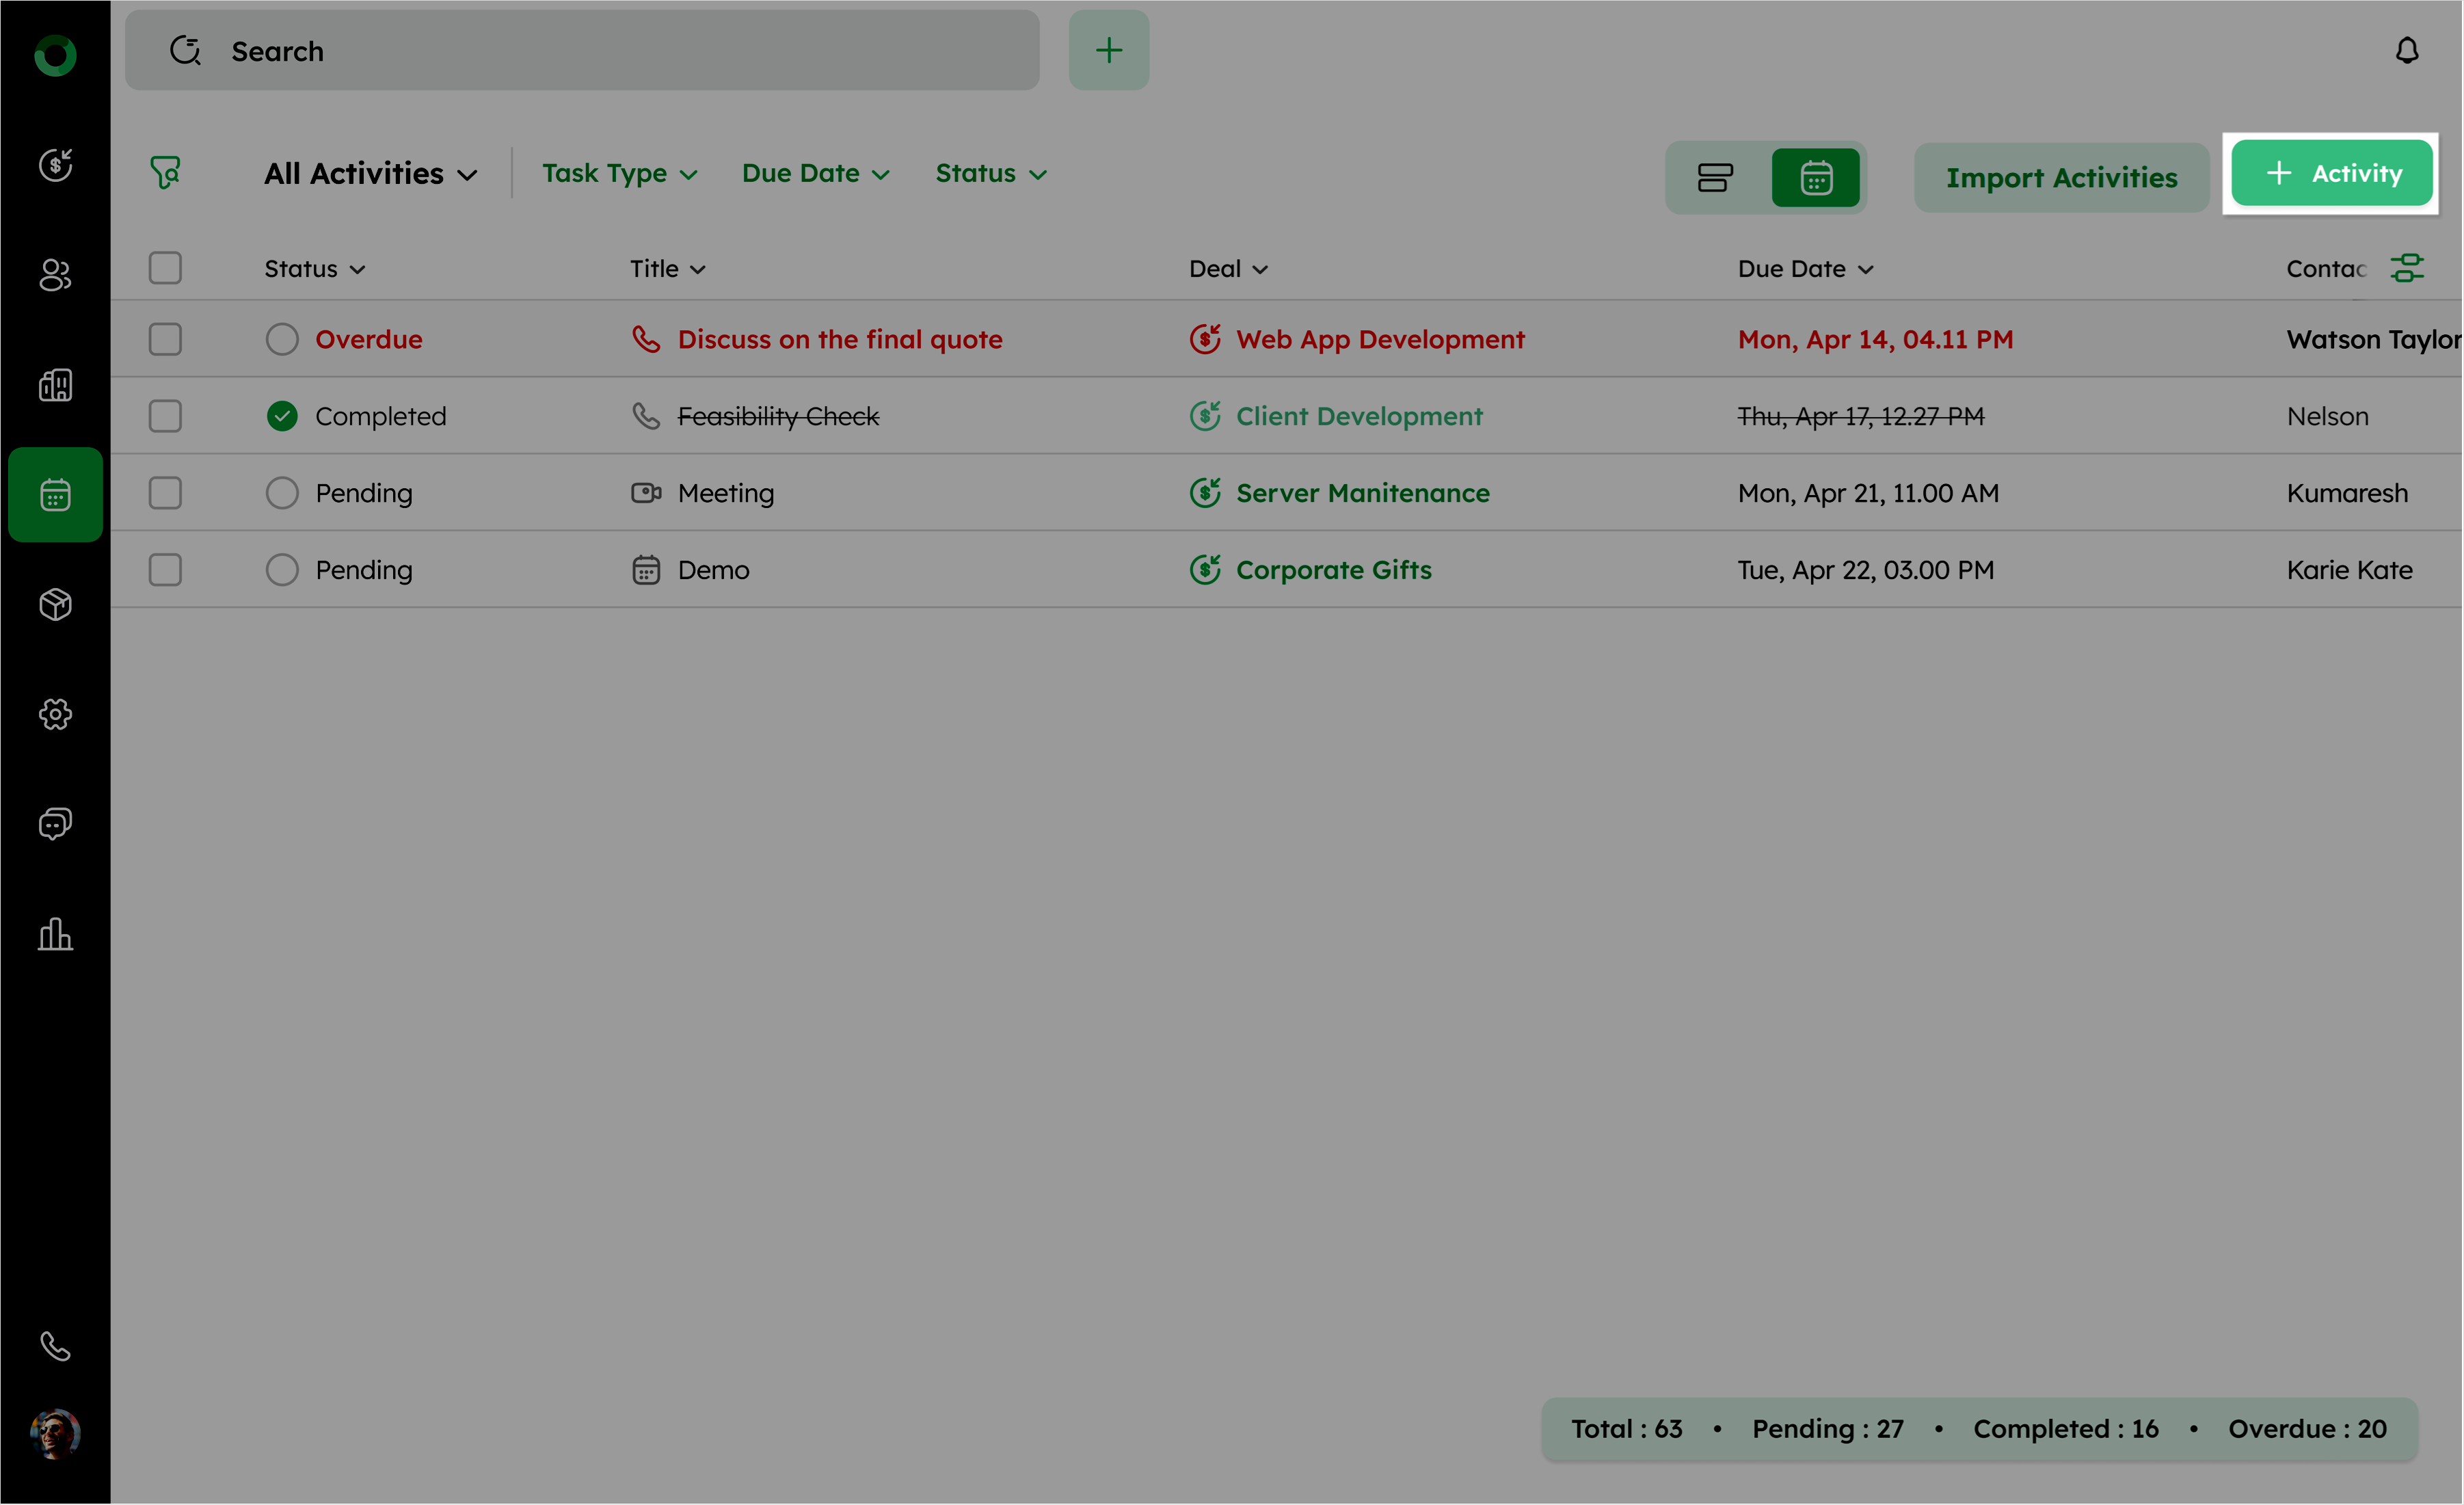The height and width of the screenshot is (1505, 2464).
Task: Click the column settings icon in the table header
Action: (x=2407, y=268)
